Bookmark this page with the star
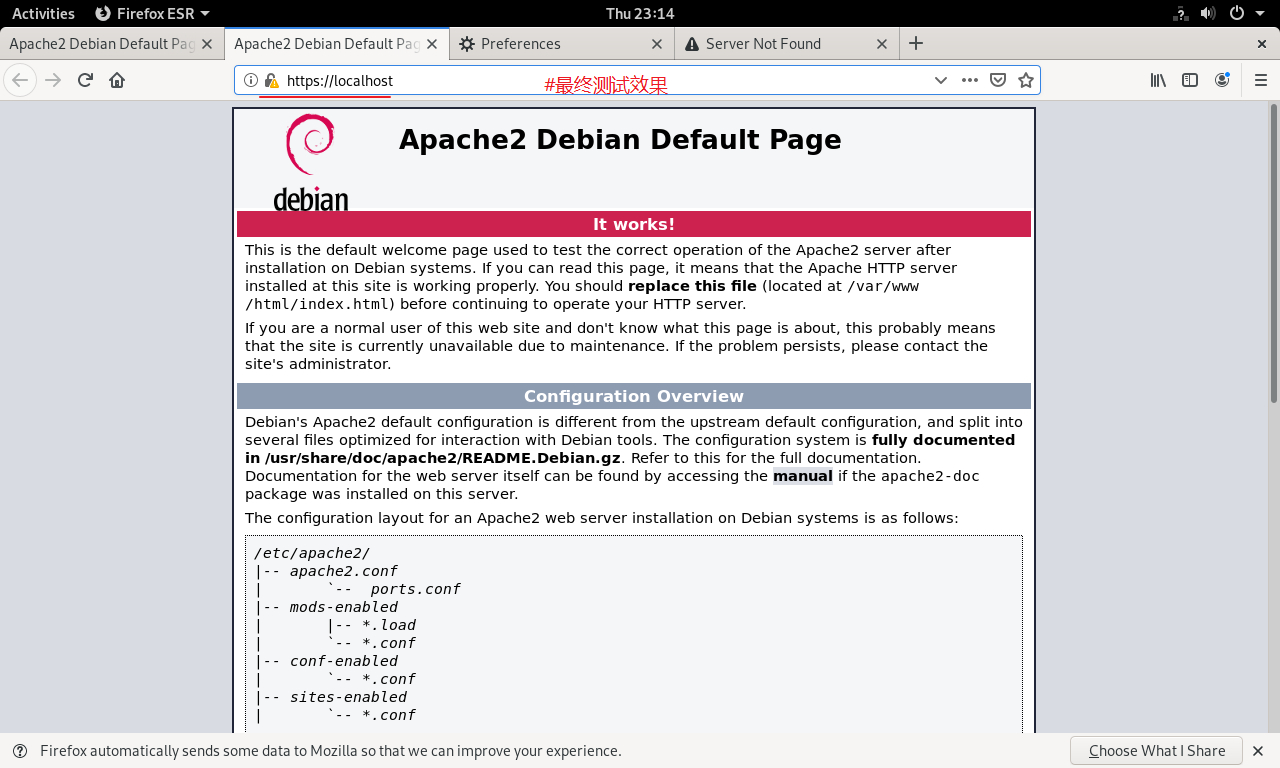This screenshot has height=768, width=1280. (1025, 80)
